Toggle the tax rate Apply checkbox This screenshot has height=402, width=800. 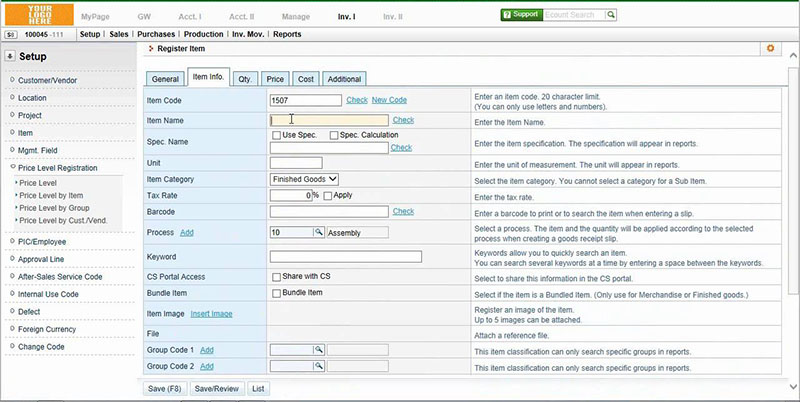(327, 195)
